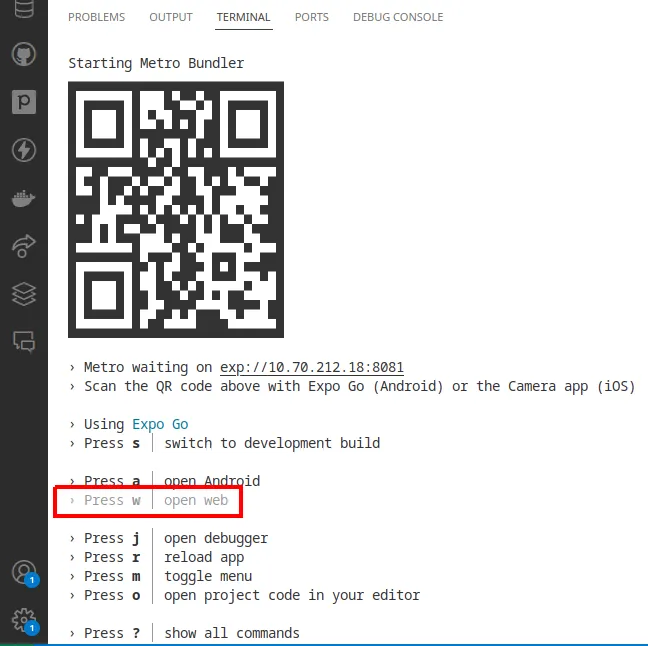The width and height of the screenshot is (648, 646).
Task: Click the Expo Go text in terminal
Action: coord(160,424)
